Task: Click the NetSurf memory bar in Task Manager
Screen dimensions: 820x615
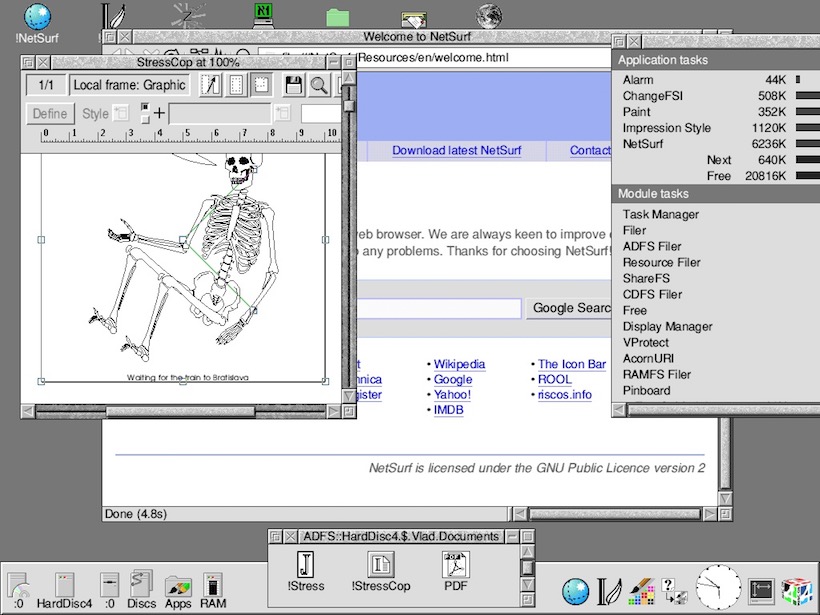Action: click(x=808, y=144)
